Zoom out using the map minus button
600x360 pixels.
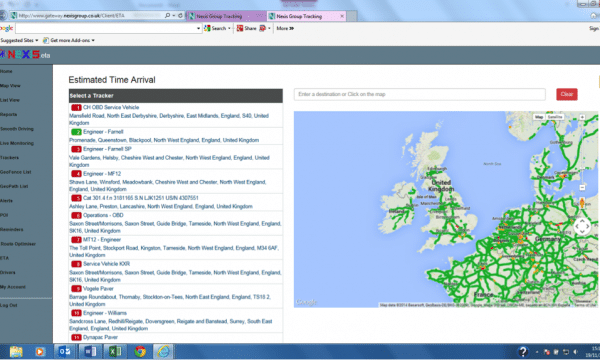tap(582, 187)
